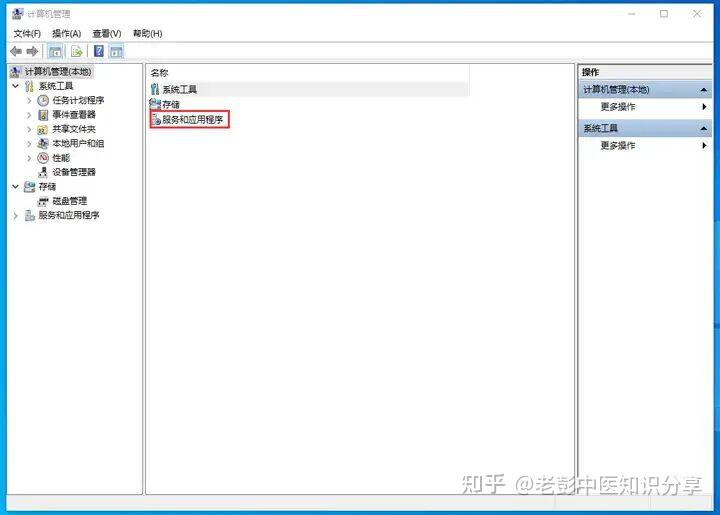Open Help via the question mark icon

coord(98,51)
